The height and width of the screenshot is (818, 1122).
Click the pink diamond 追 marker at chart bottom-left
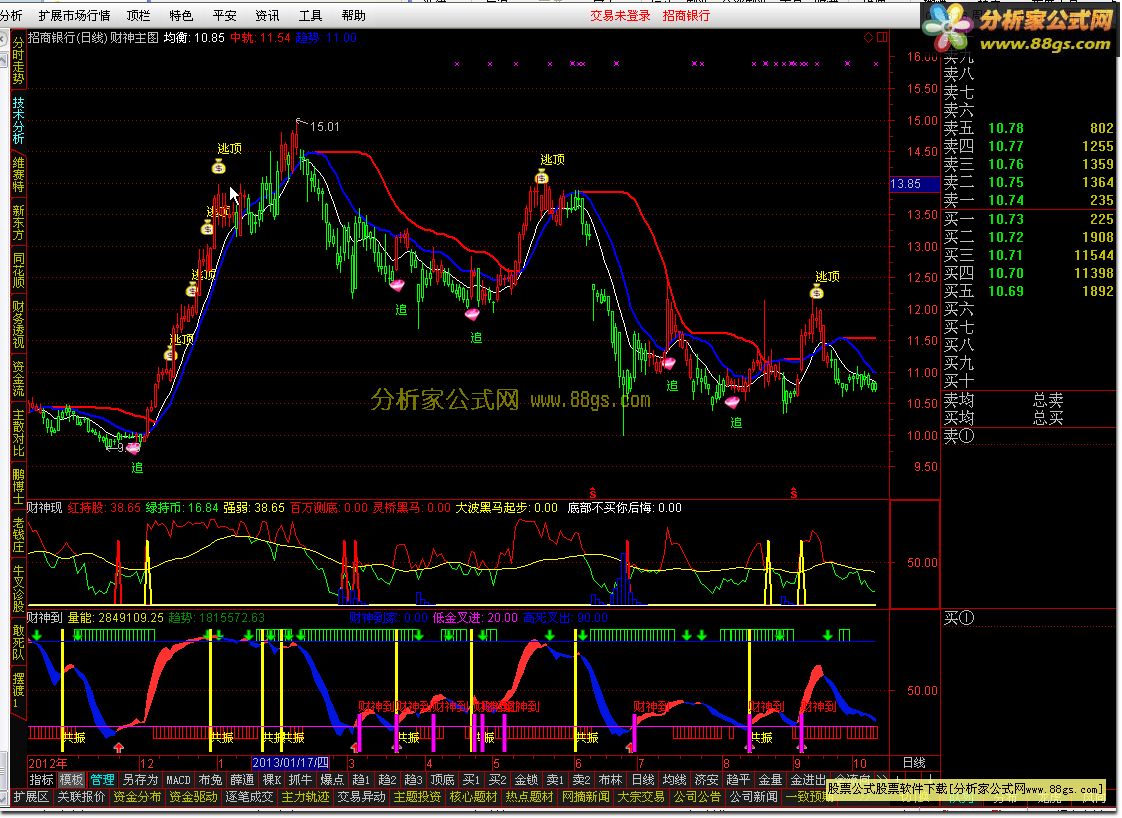click(x=133, y=449)
